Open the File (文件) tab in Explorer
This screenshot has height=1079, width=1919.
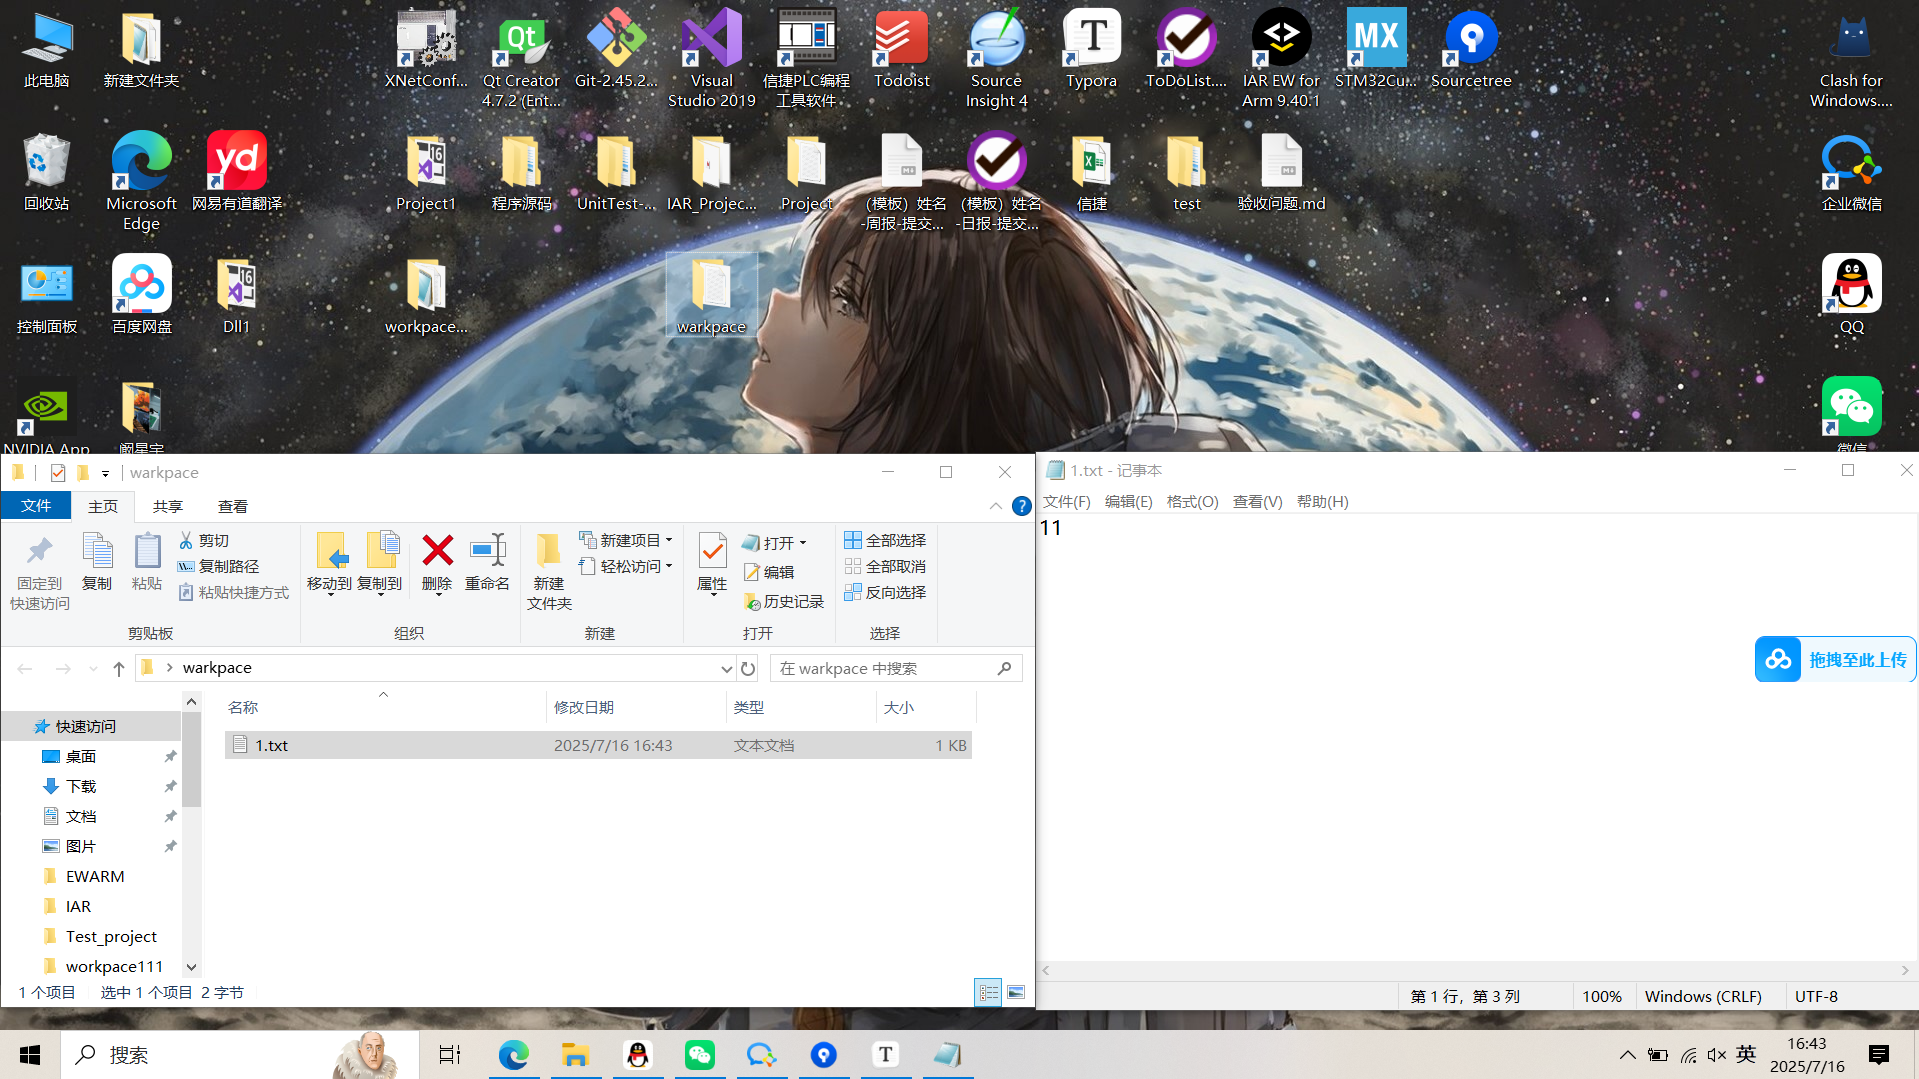tap(36, 506)
